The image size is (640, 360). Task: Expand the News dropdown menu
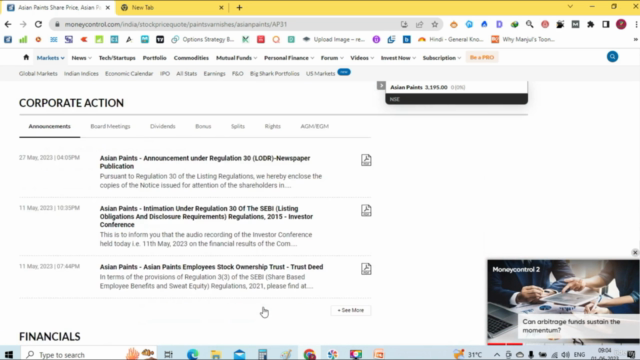81,58
